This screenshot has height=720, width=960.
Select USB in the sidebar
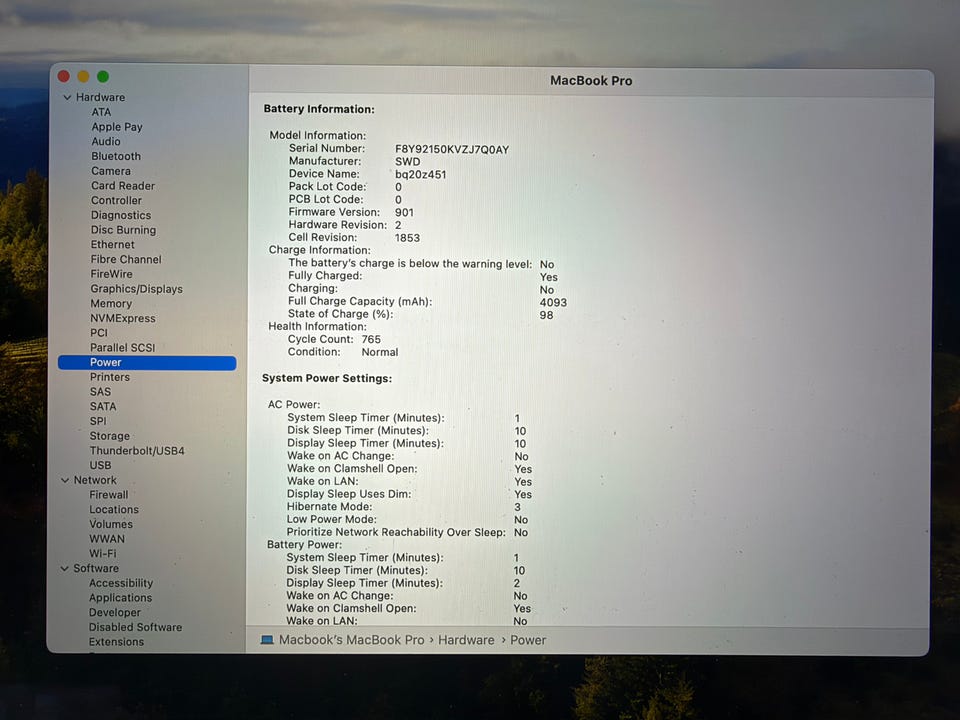coord(100,465)
